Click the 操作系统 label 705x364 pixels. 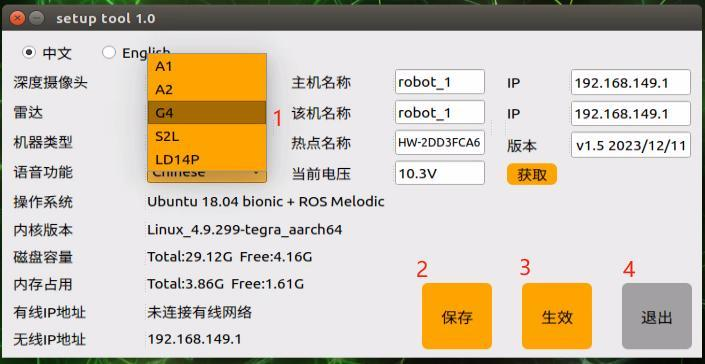43,202
